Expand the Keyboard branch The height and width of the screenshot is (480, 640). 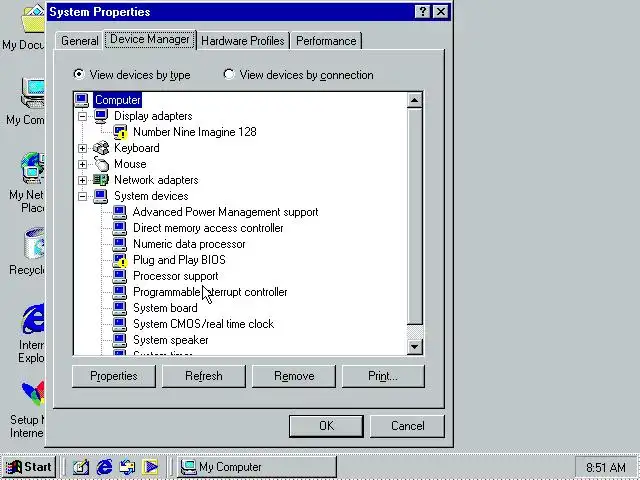82,148
